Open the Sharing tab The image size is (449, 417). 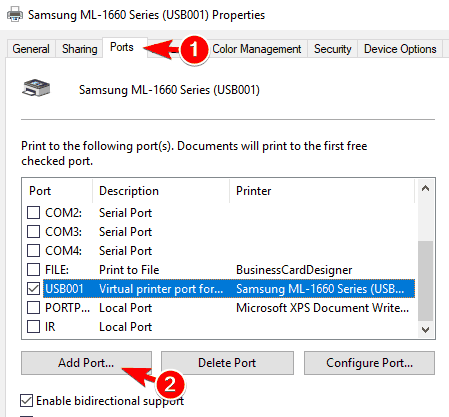(x=80, y=49)
